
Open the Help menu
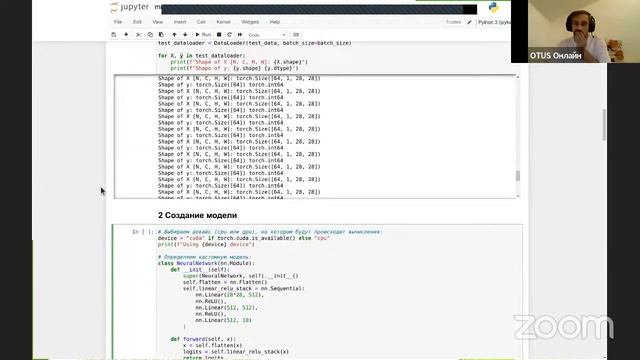click(x=275, y=22)
